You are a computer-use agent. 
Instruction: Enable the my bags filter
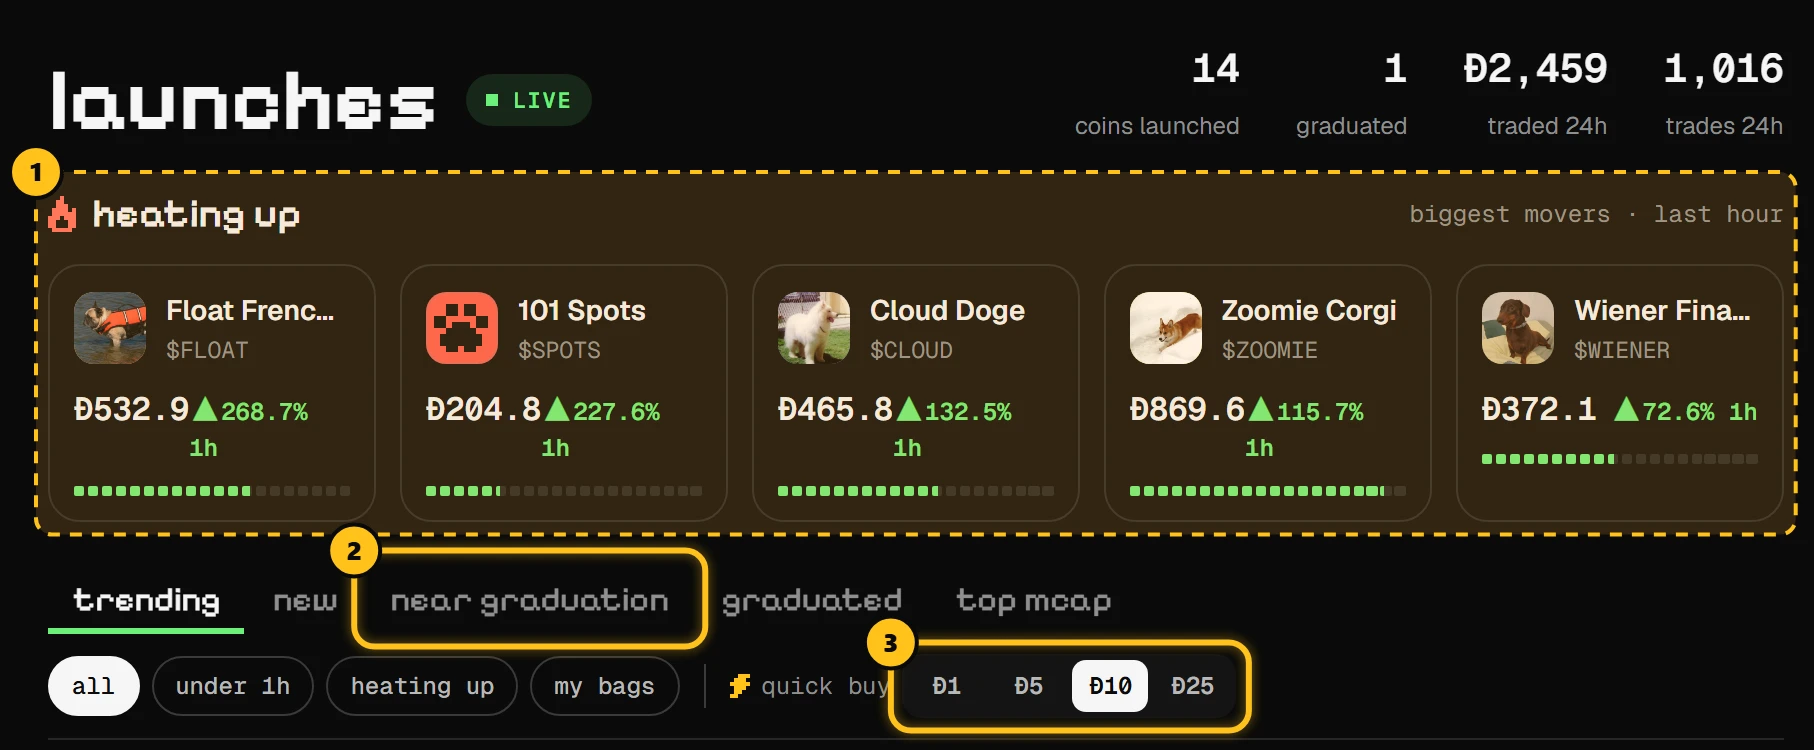(605, 686)
